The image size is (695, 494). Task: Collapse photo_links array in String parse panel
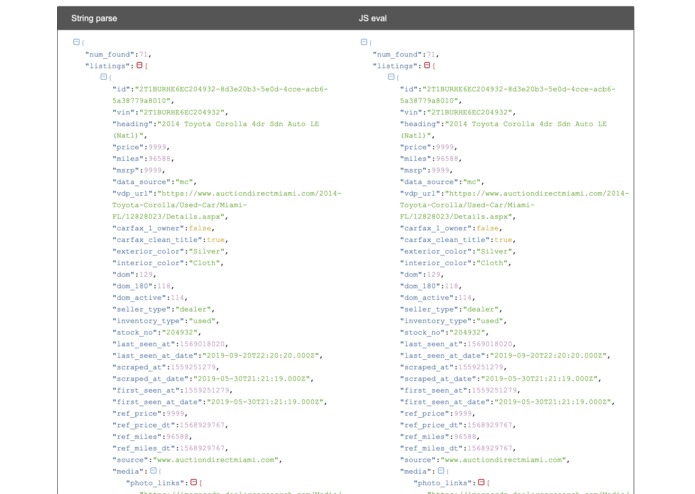(x=194, y=482)
